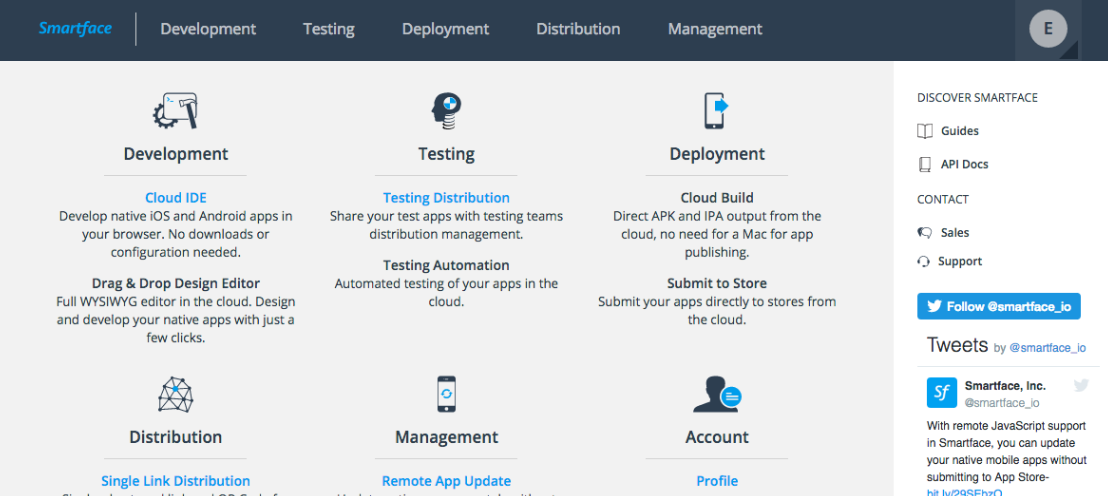Click the Management phone sync icon
1108x496 pixels.
pos(446,394)
